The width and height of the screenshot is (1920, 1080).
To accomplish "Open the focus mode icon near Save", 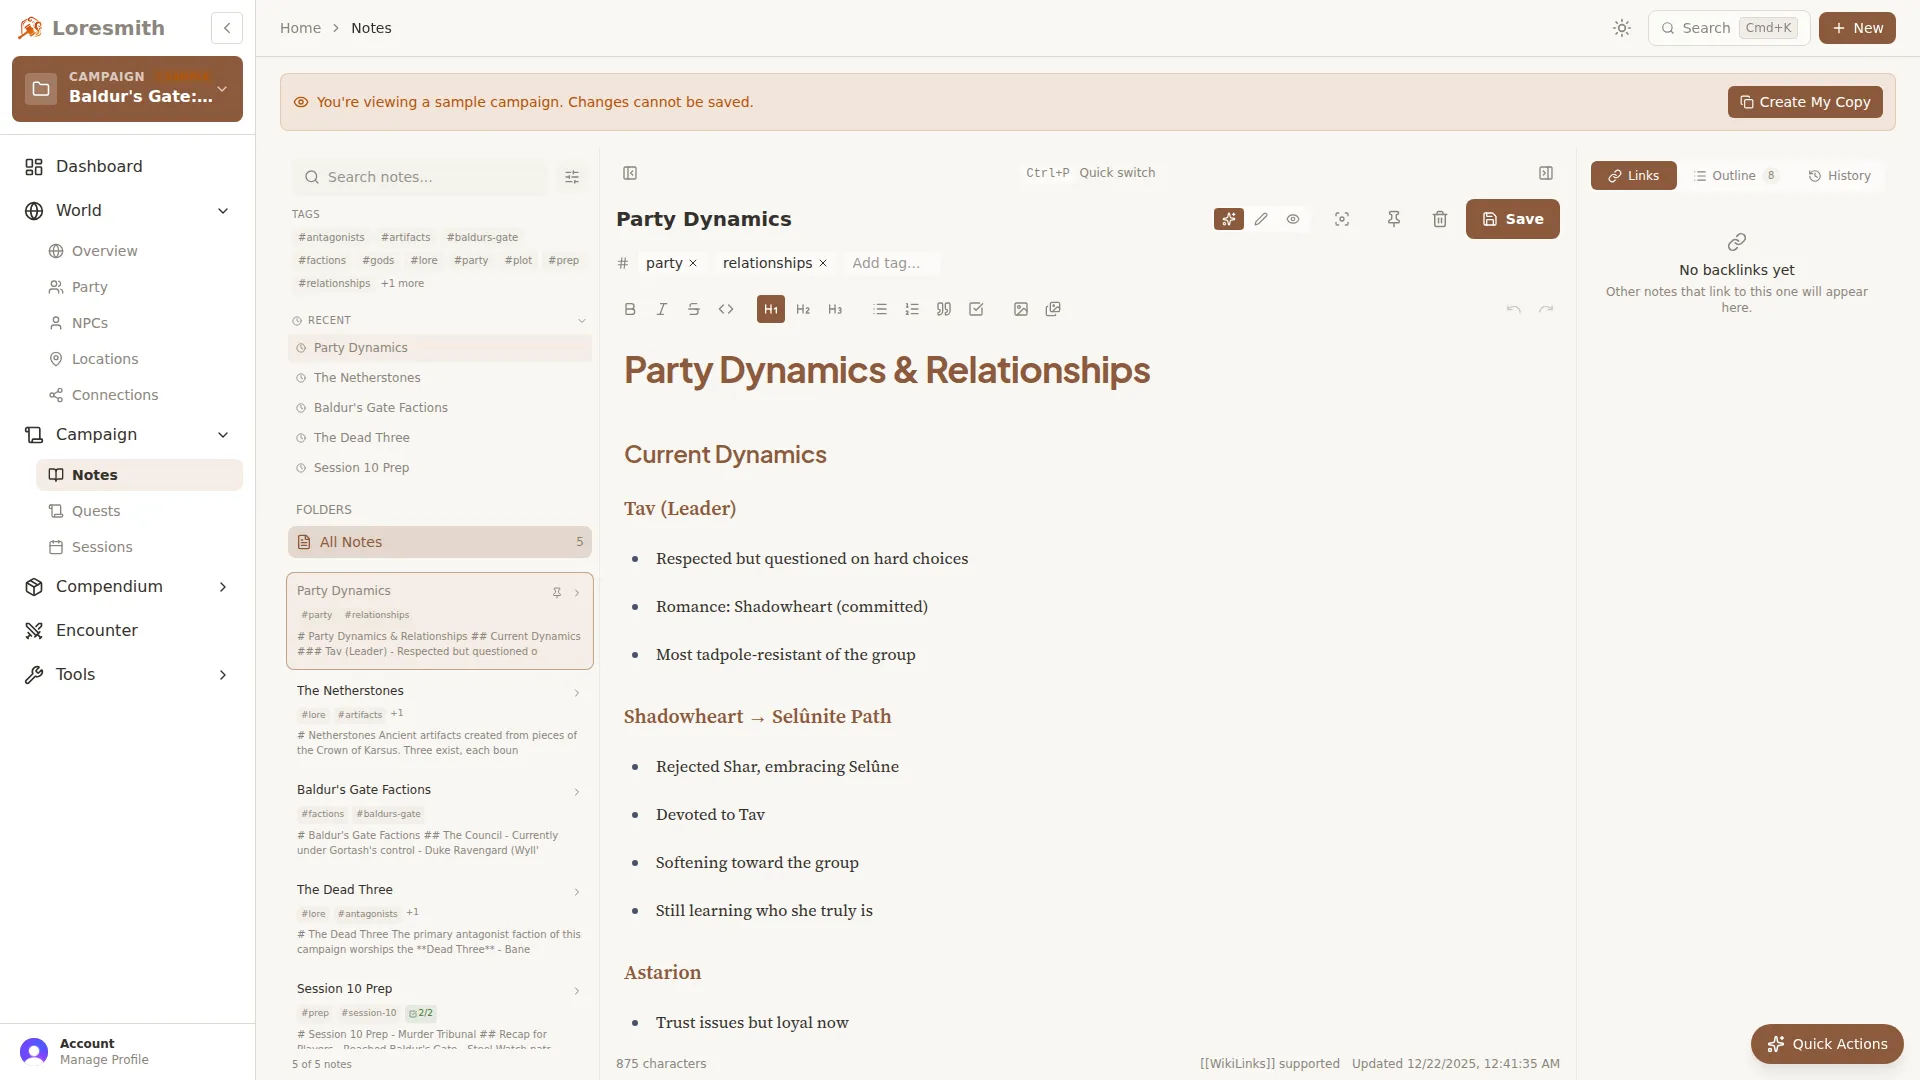I will click(x=1341, y=218).
